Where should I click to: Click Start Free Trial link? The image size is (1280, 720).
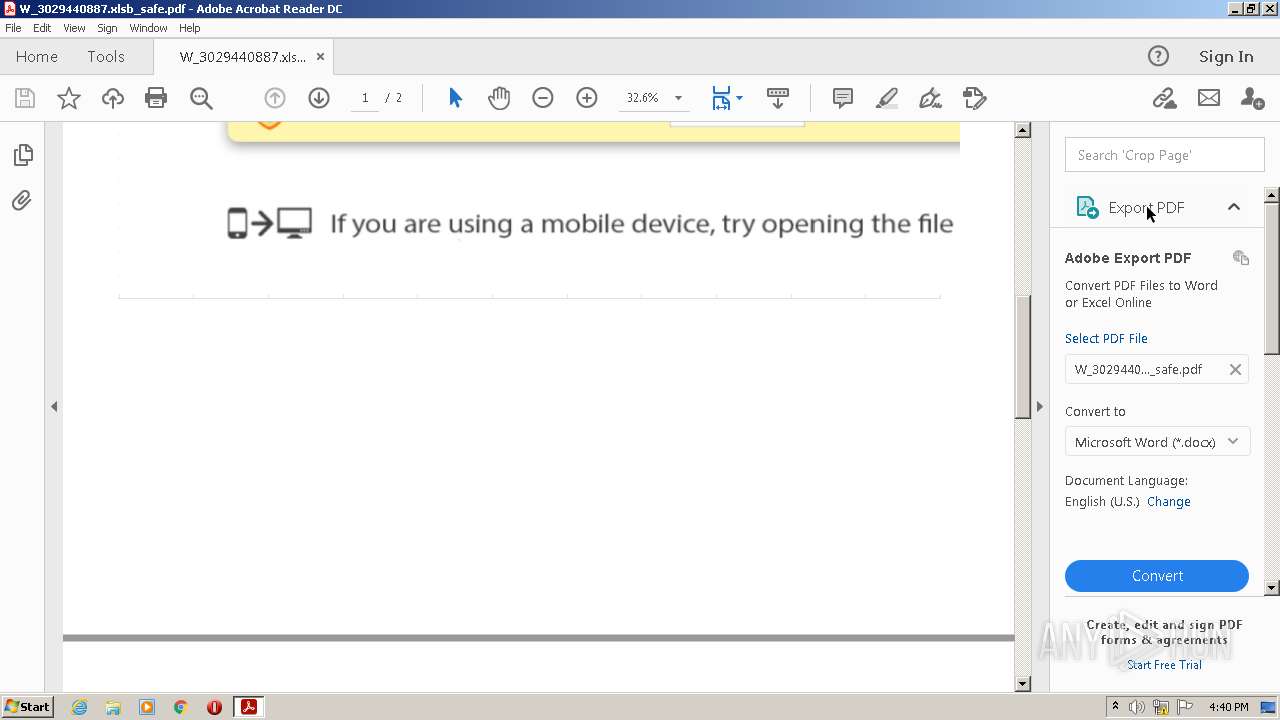coord(1164,665)
